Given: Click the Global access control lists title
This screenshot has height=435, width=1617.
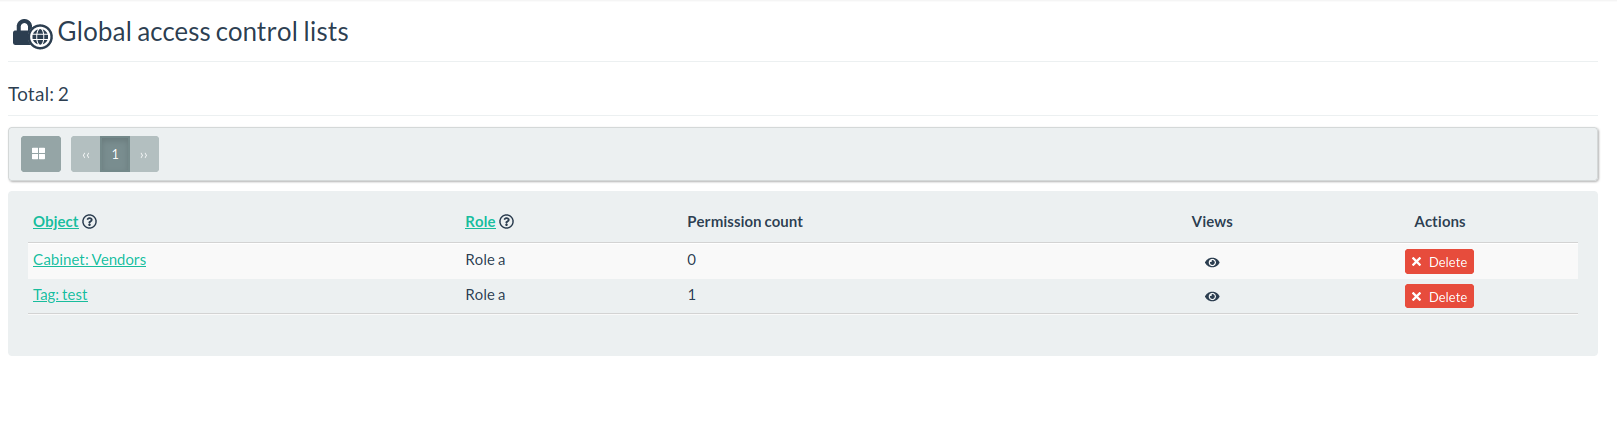Looking at the screenshot, I should click(203, 32).
